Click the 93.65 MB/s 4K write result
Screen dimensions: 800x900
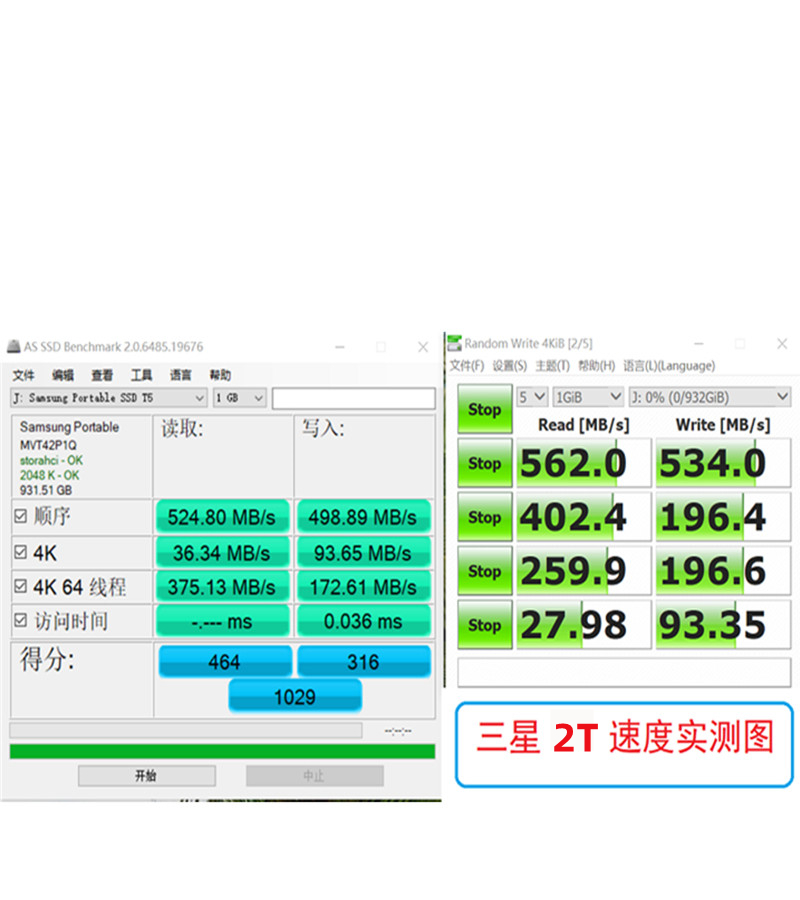click(x=363, y=553)
